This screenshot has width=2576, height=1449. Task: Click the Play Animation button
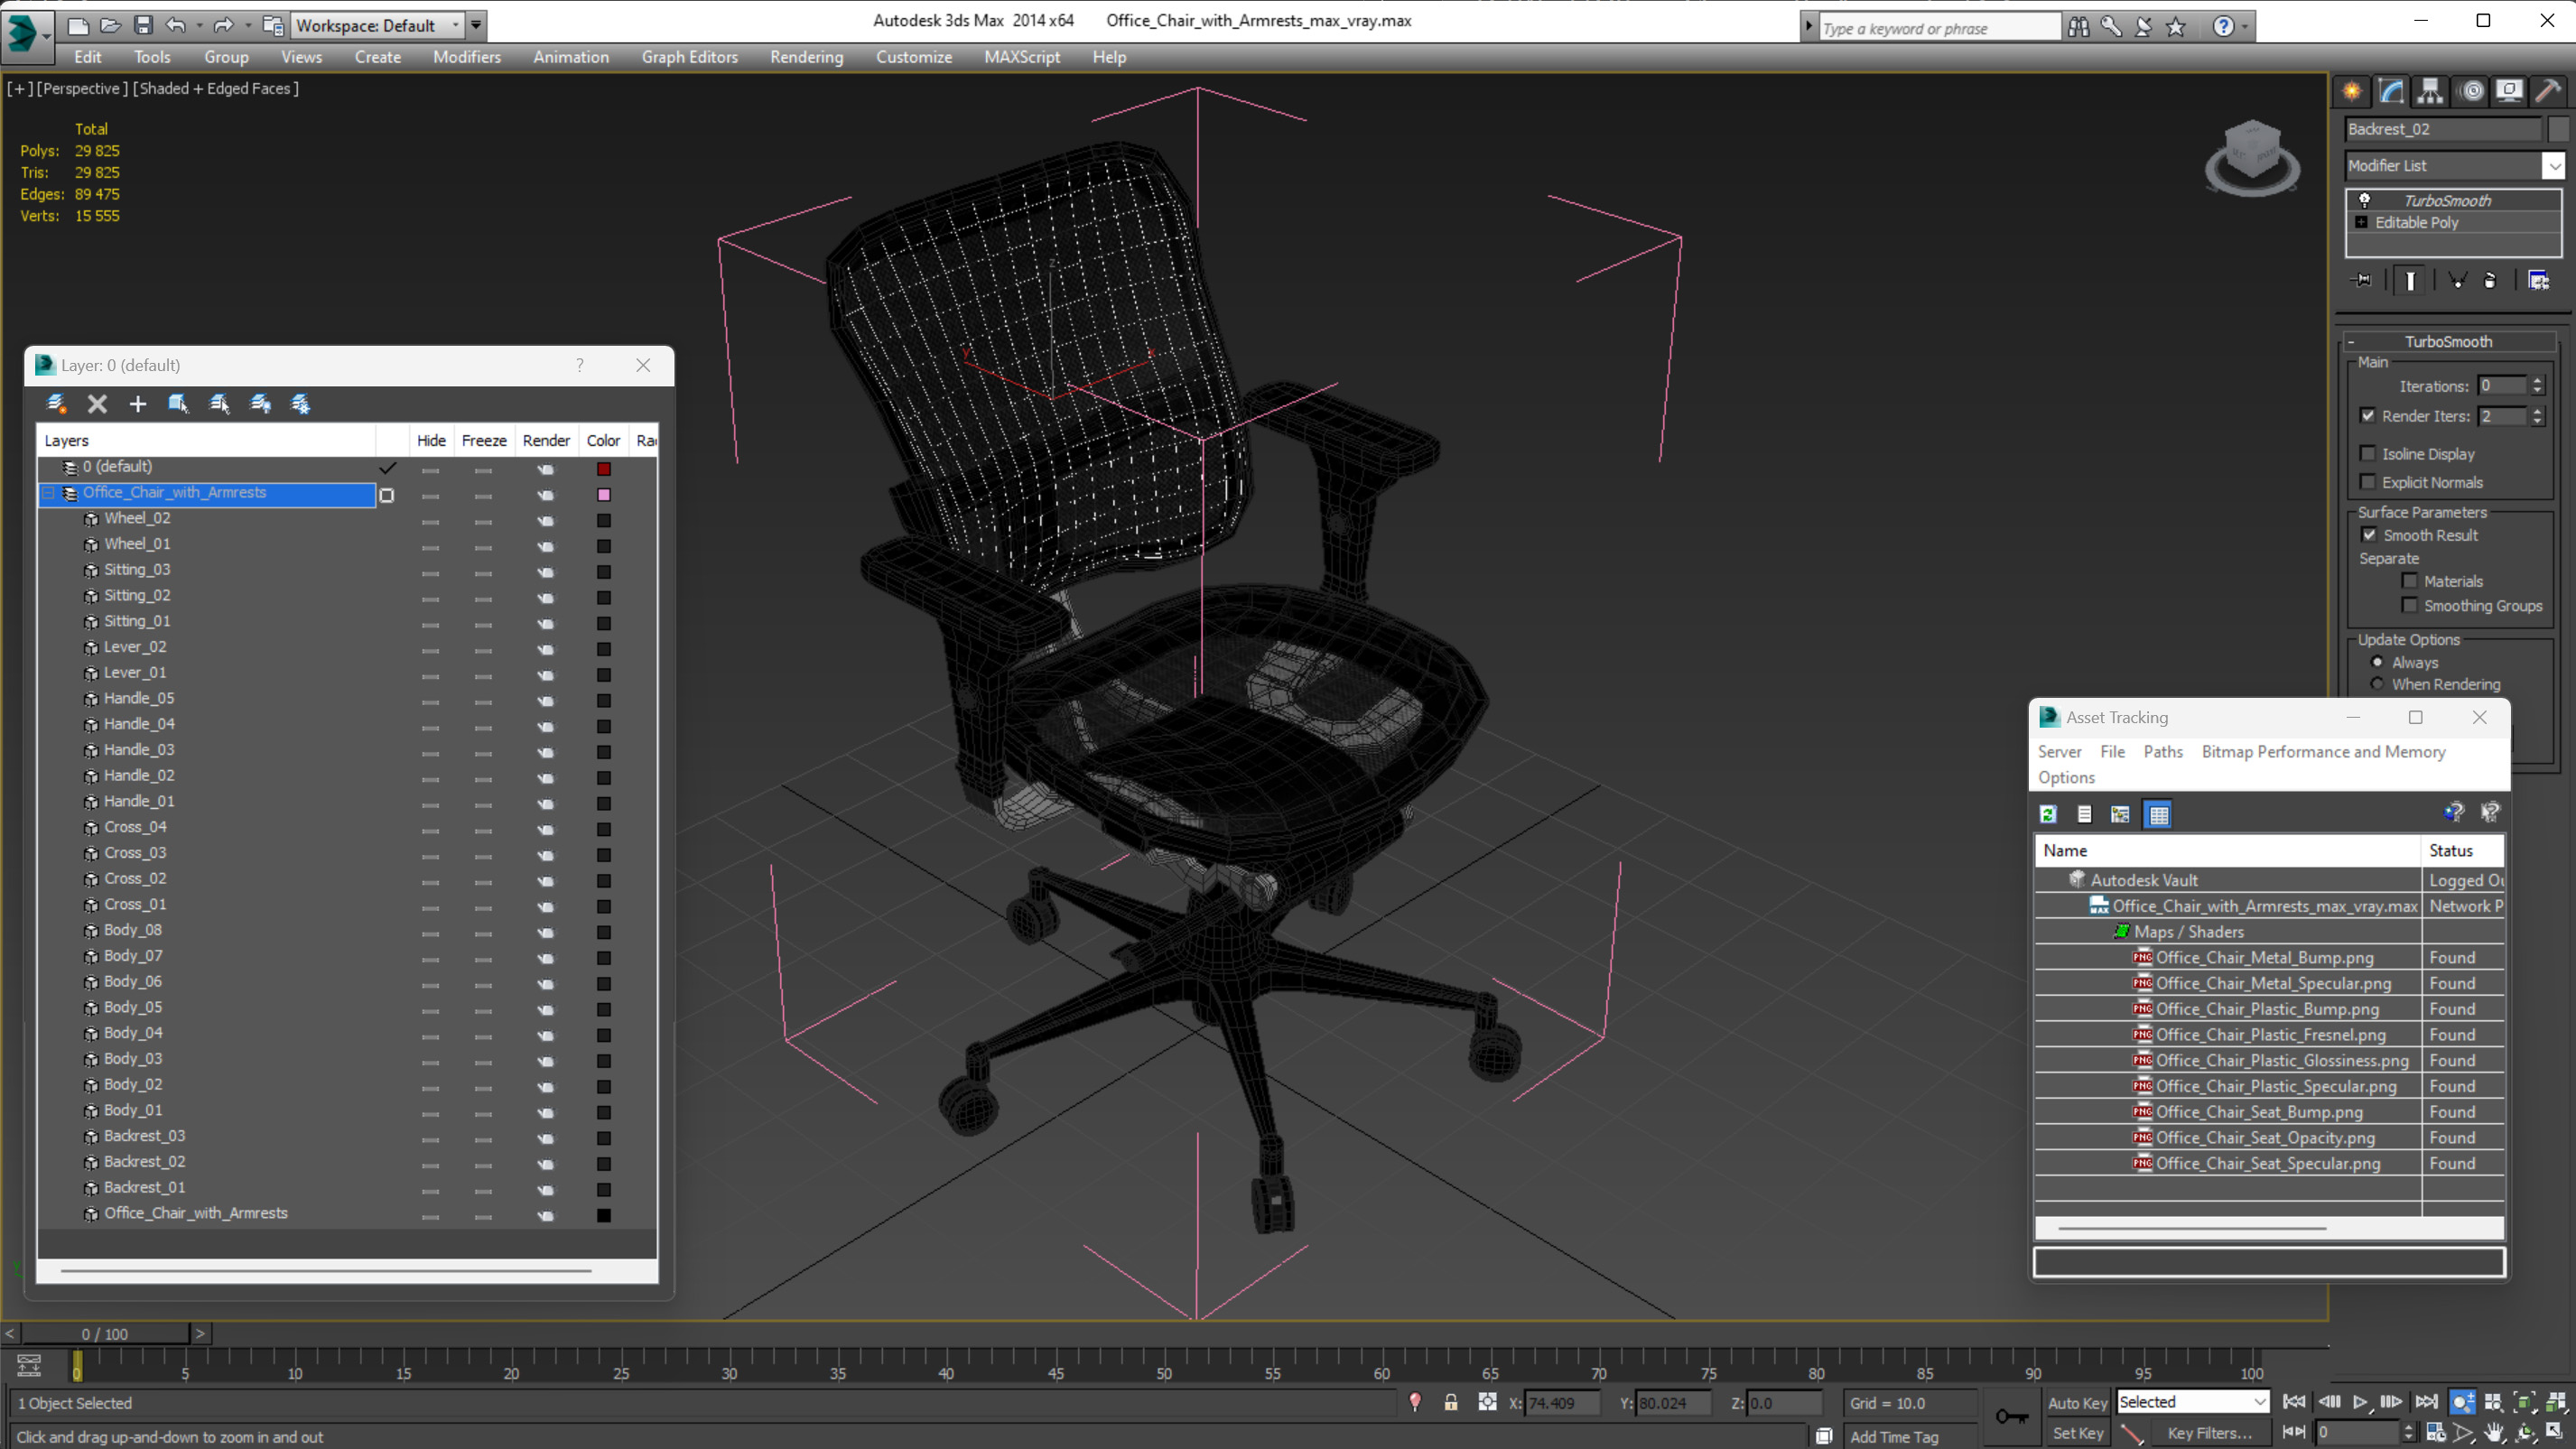2360,1402
